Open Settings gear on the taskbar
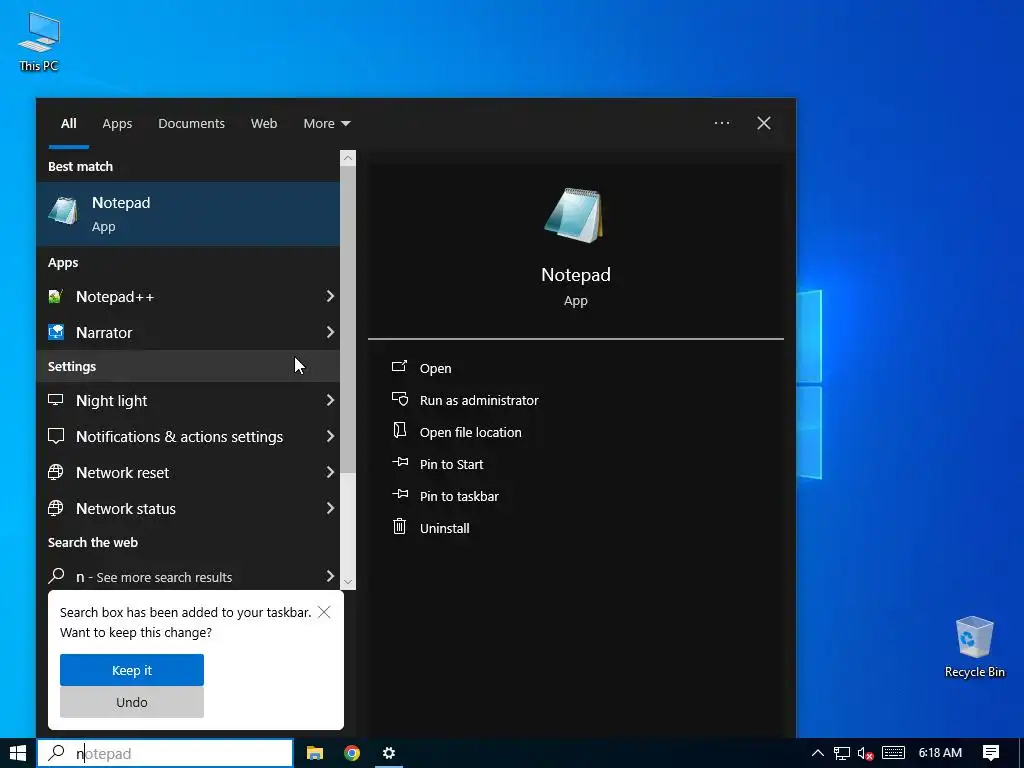The width and height of the screenshot is (1024, 768). 389,753
